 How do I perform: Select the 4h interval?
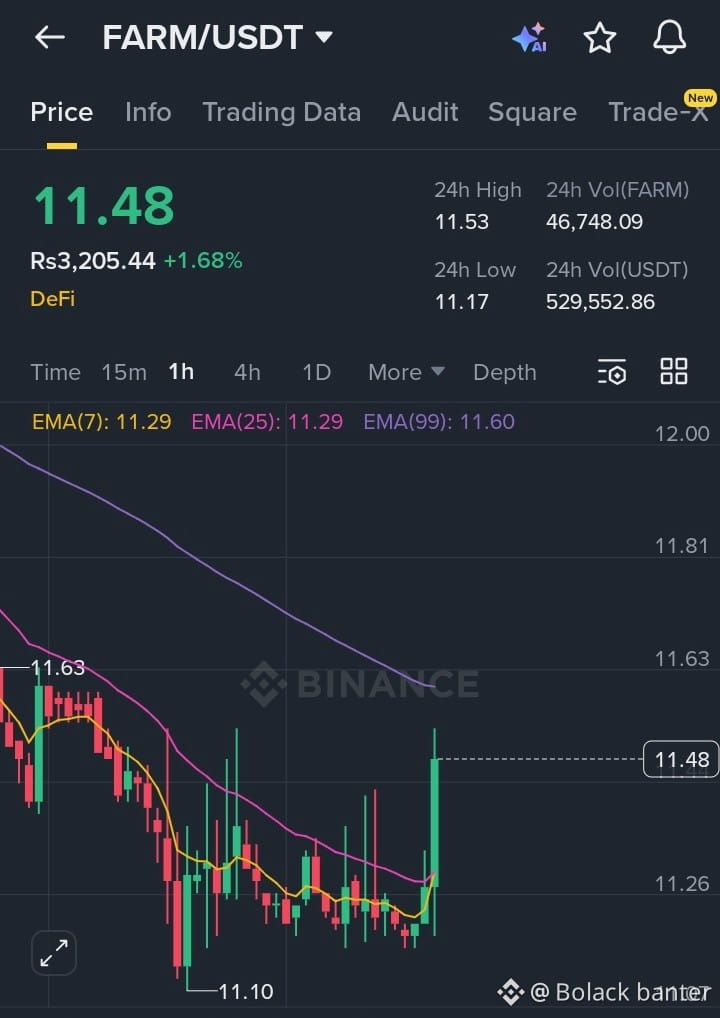click(247, 373)
